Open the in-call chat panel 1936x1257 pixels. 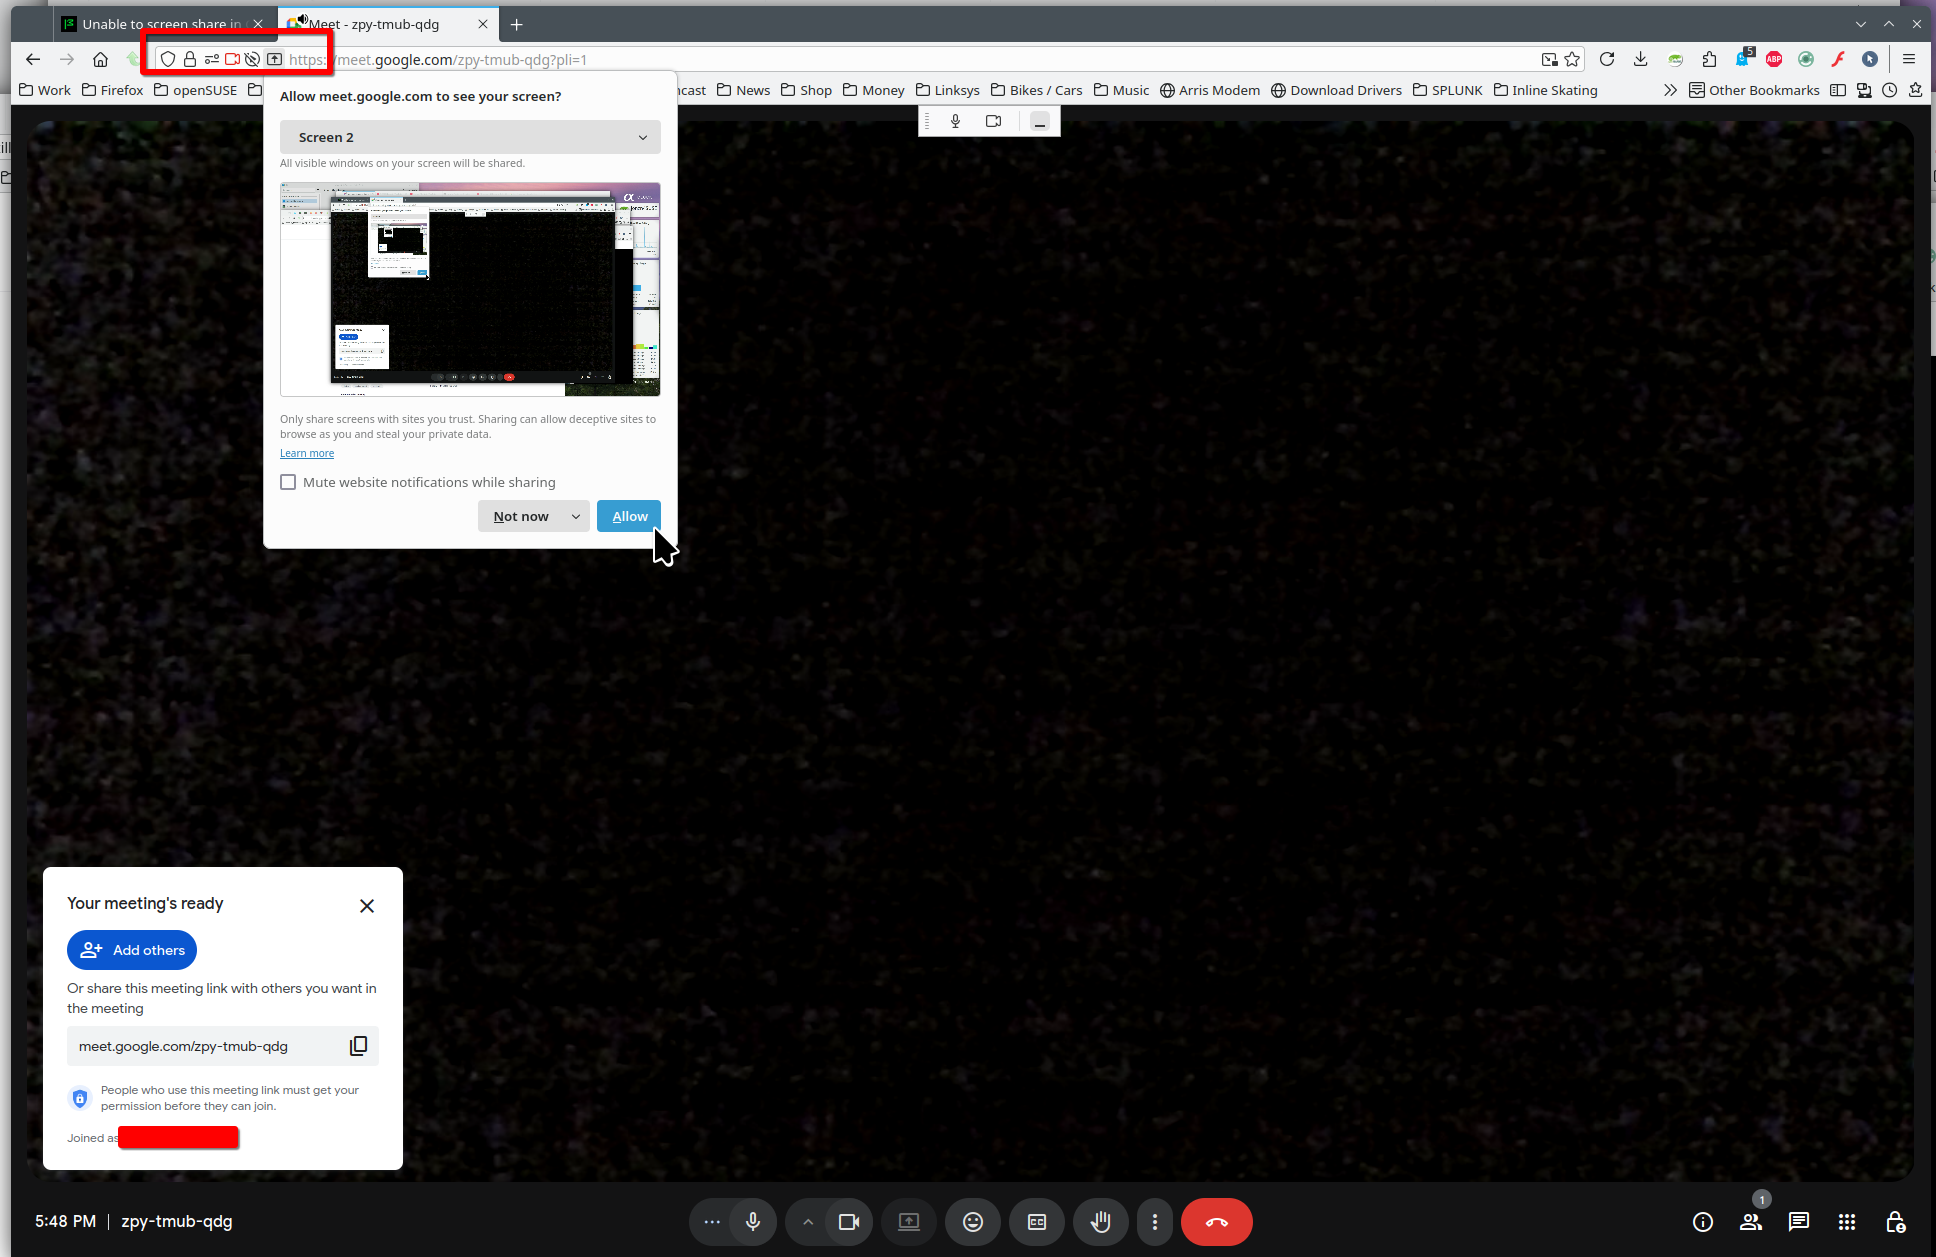(1798, 1222)
